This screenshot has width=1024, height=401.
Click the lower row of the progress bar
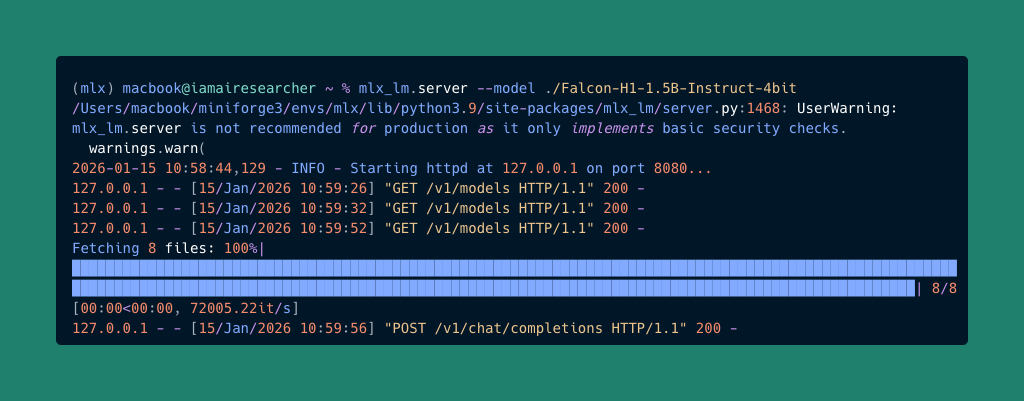[x=493, y=288]
